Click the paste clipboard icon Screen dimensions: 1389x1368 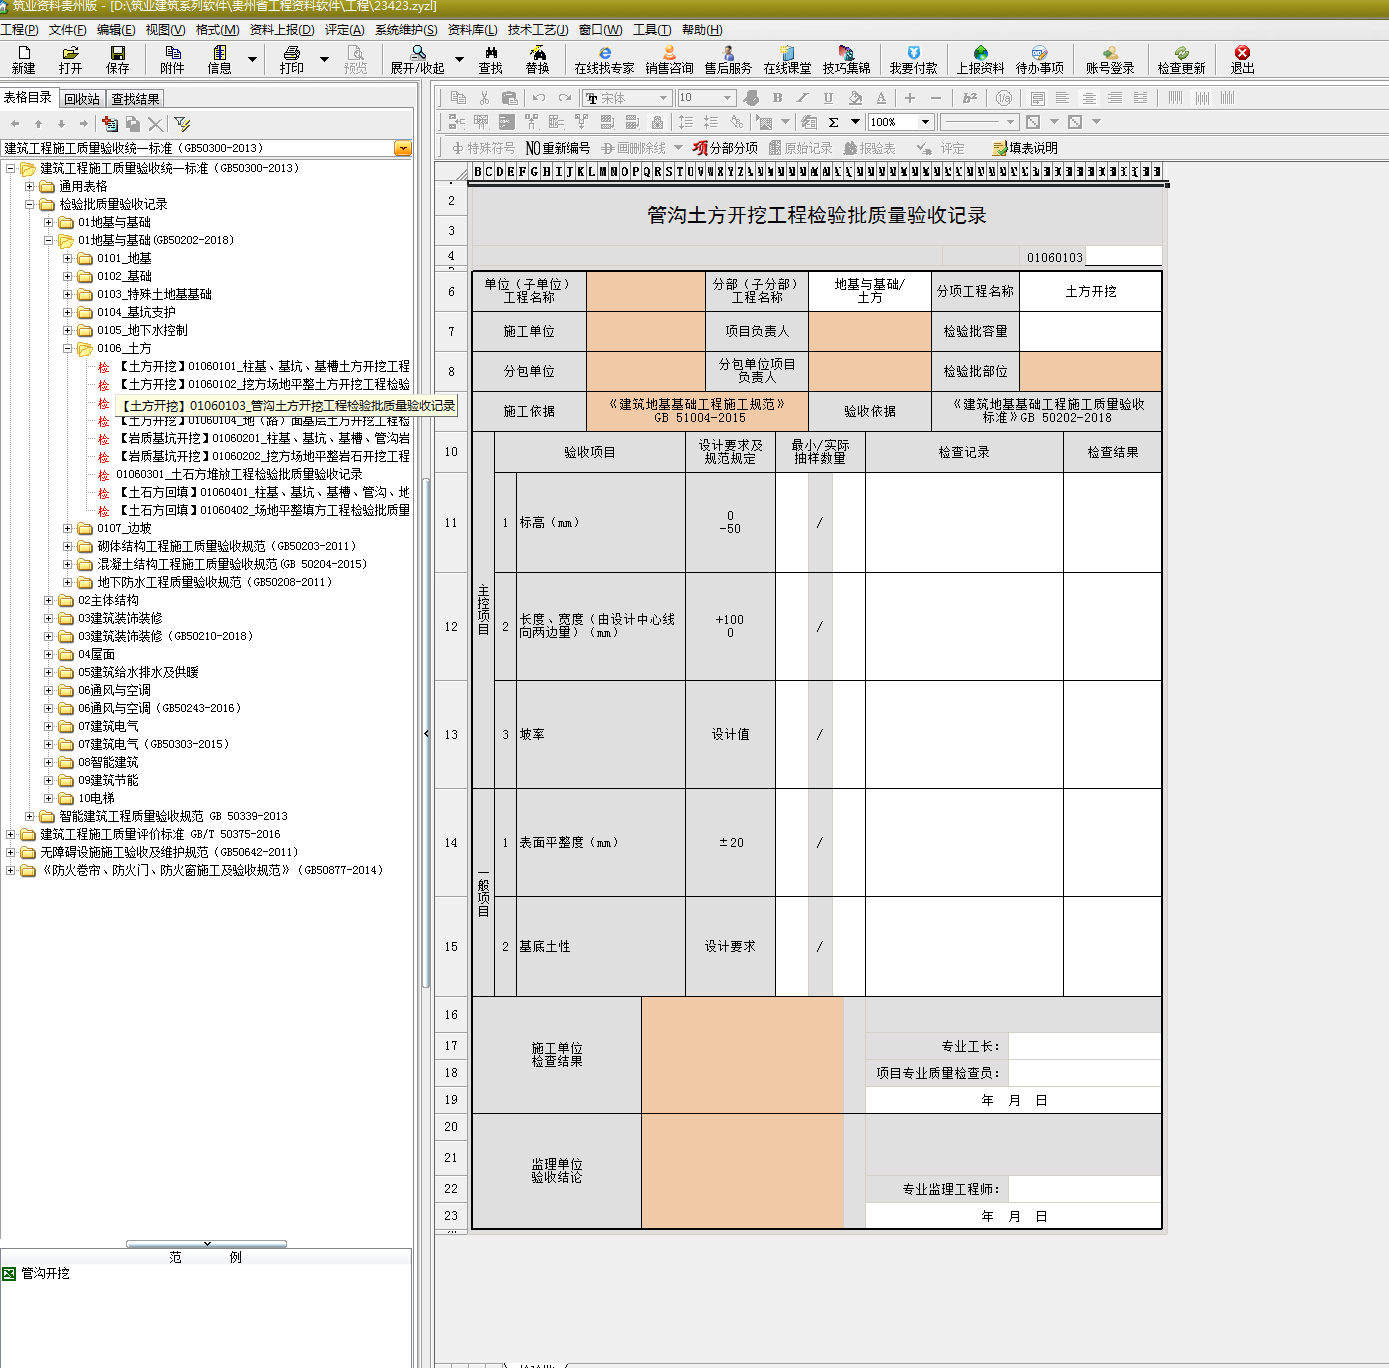coord(509,98)
